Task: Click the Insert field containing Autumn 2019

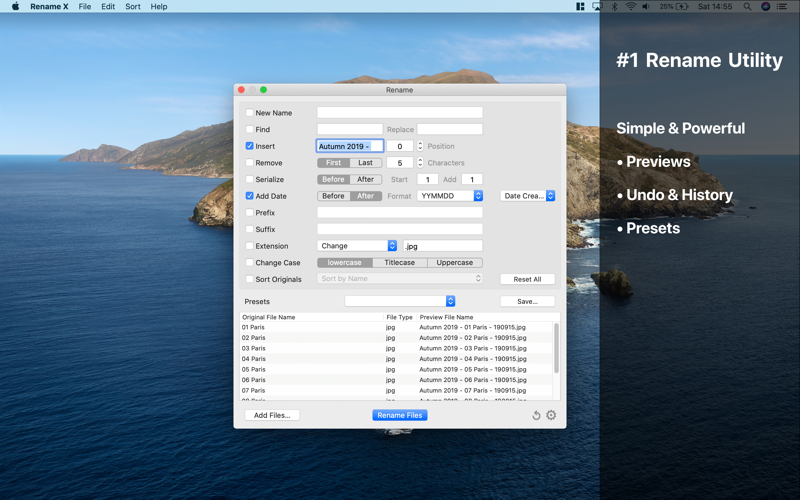Action: pyautogui.click(x=349, y=146)
